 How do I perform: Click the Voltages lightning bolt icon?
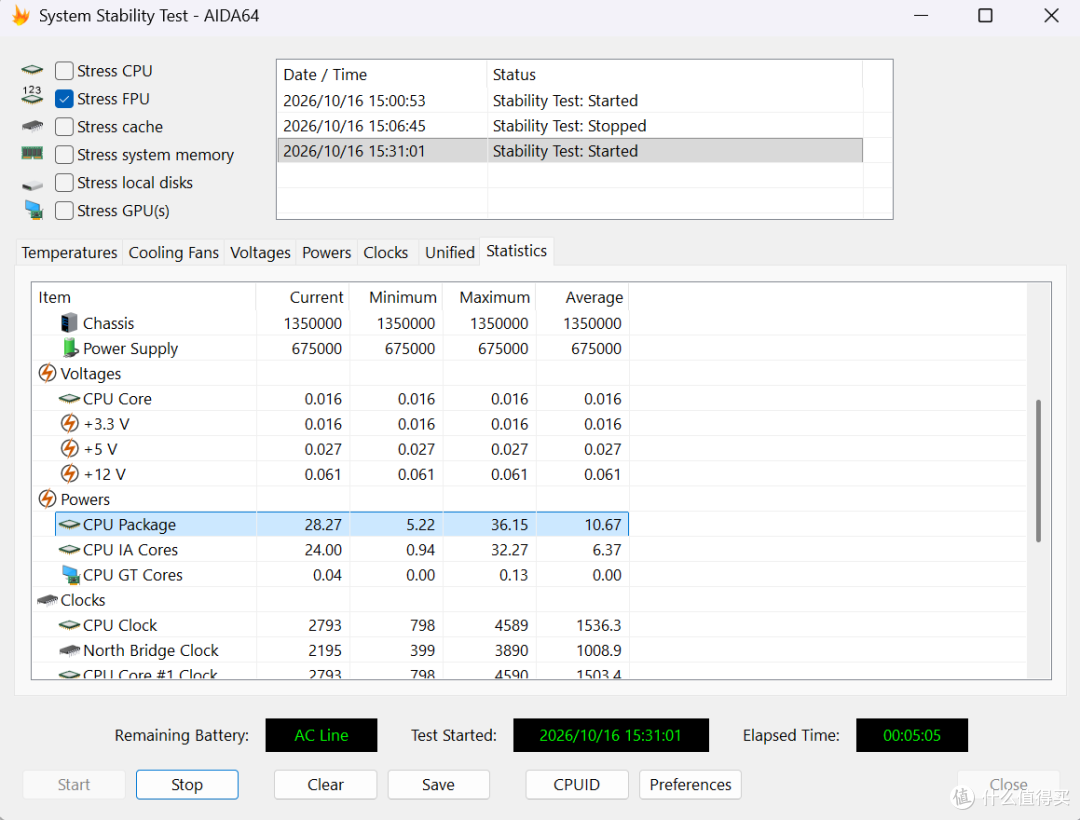click(47, 373)
